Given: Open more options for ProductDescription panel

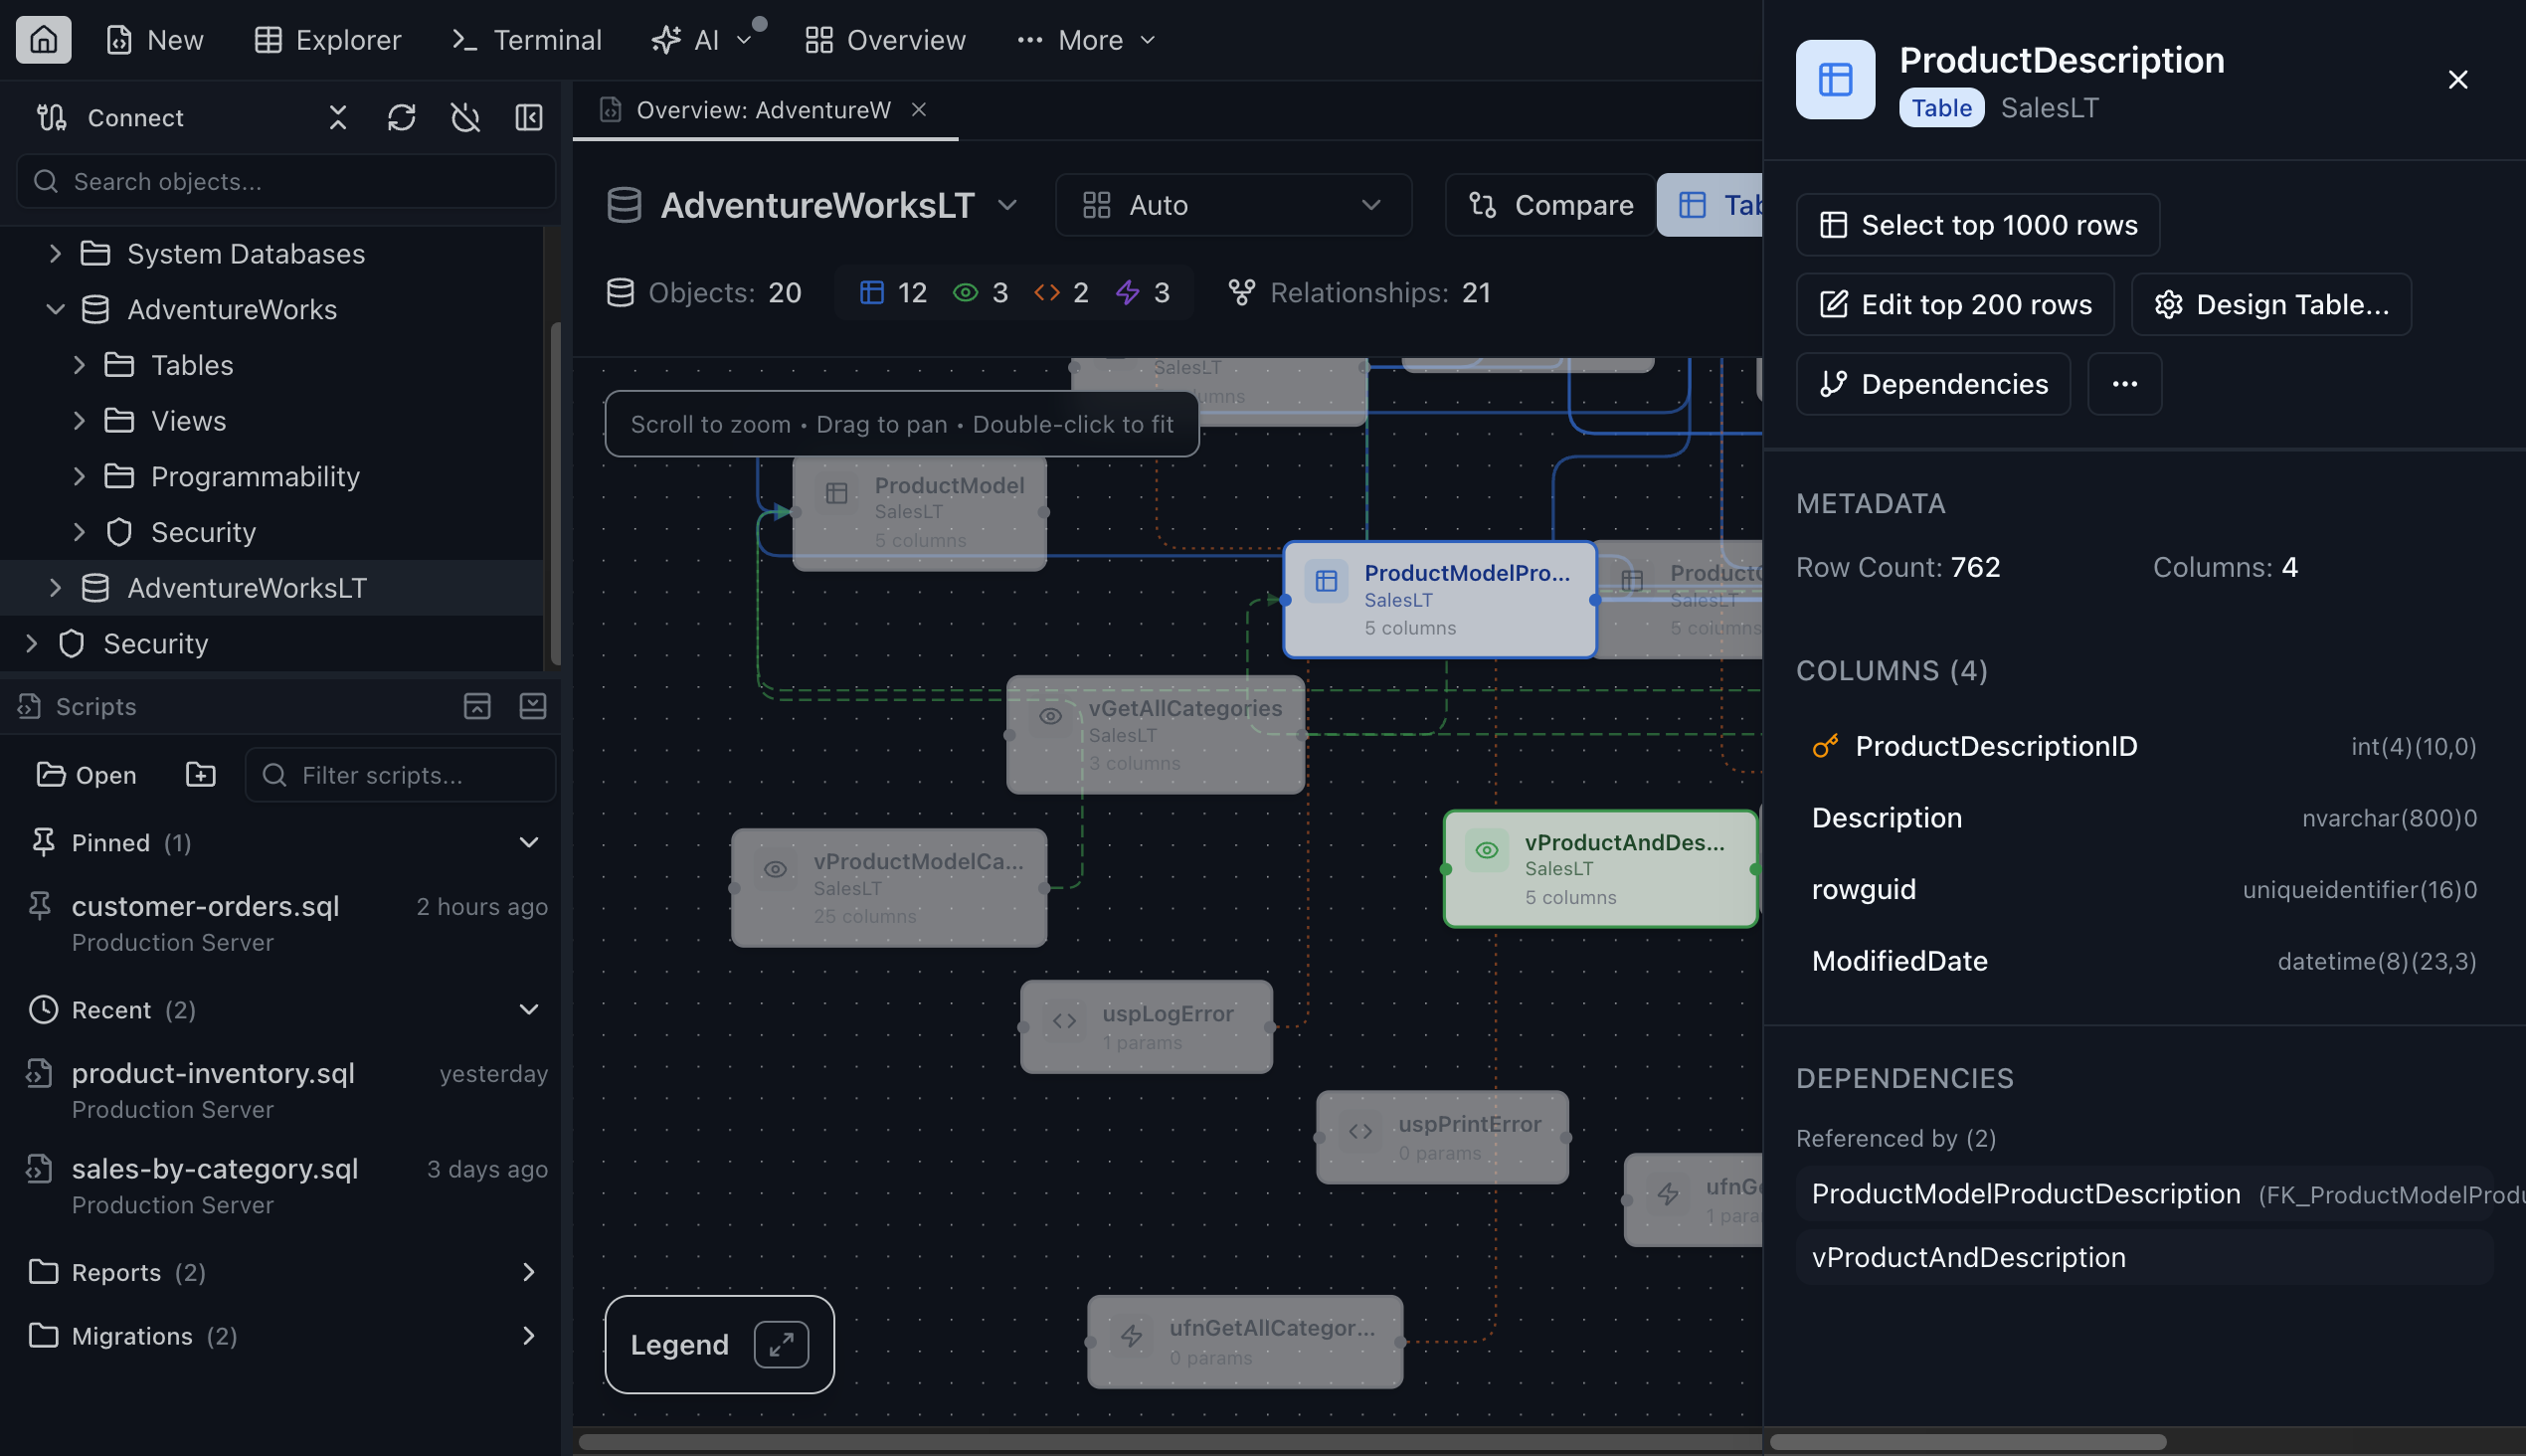Looking at the screenshot, I should (2124, 384).
